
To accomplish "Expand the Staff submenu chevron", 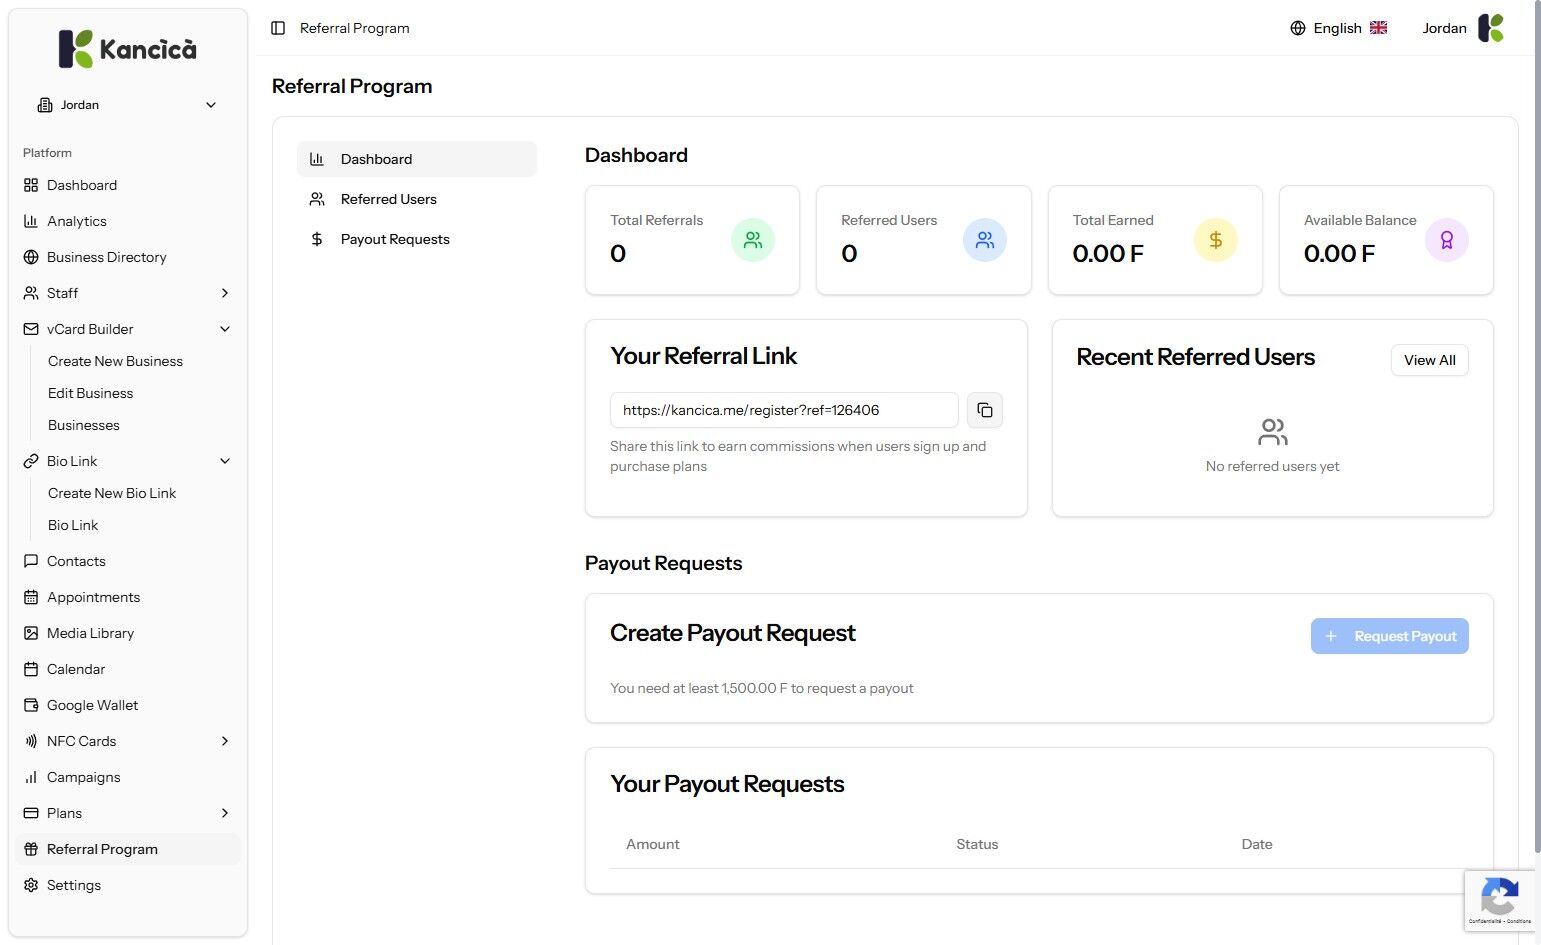I will click(225, 293).
